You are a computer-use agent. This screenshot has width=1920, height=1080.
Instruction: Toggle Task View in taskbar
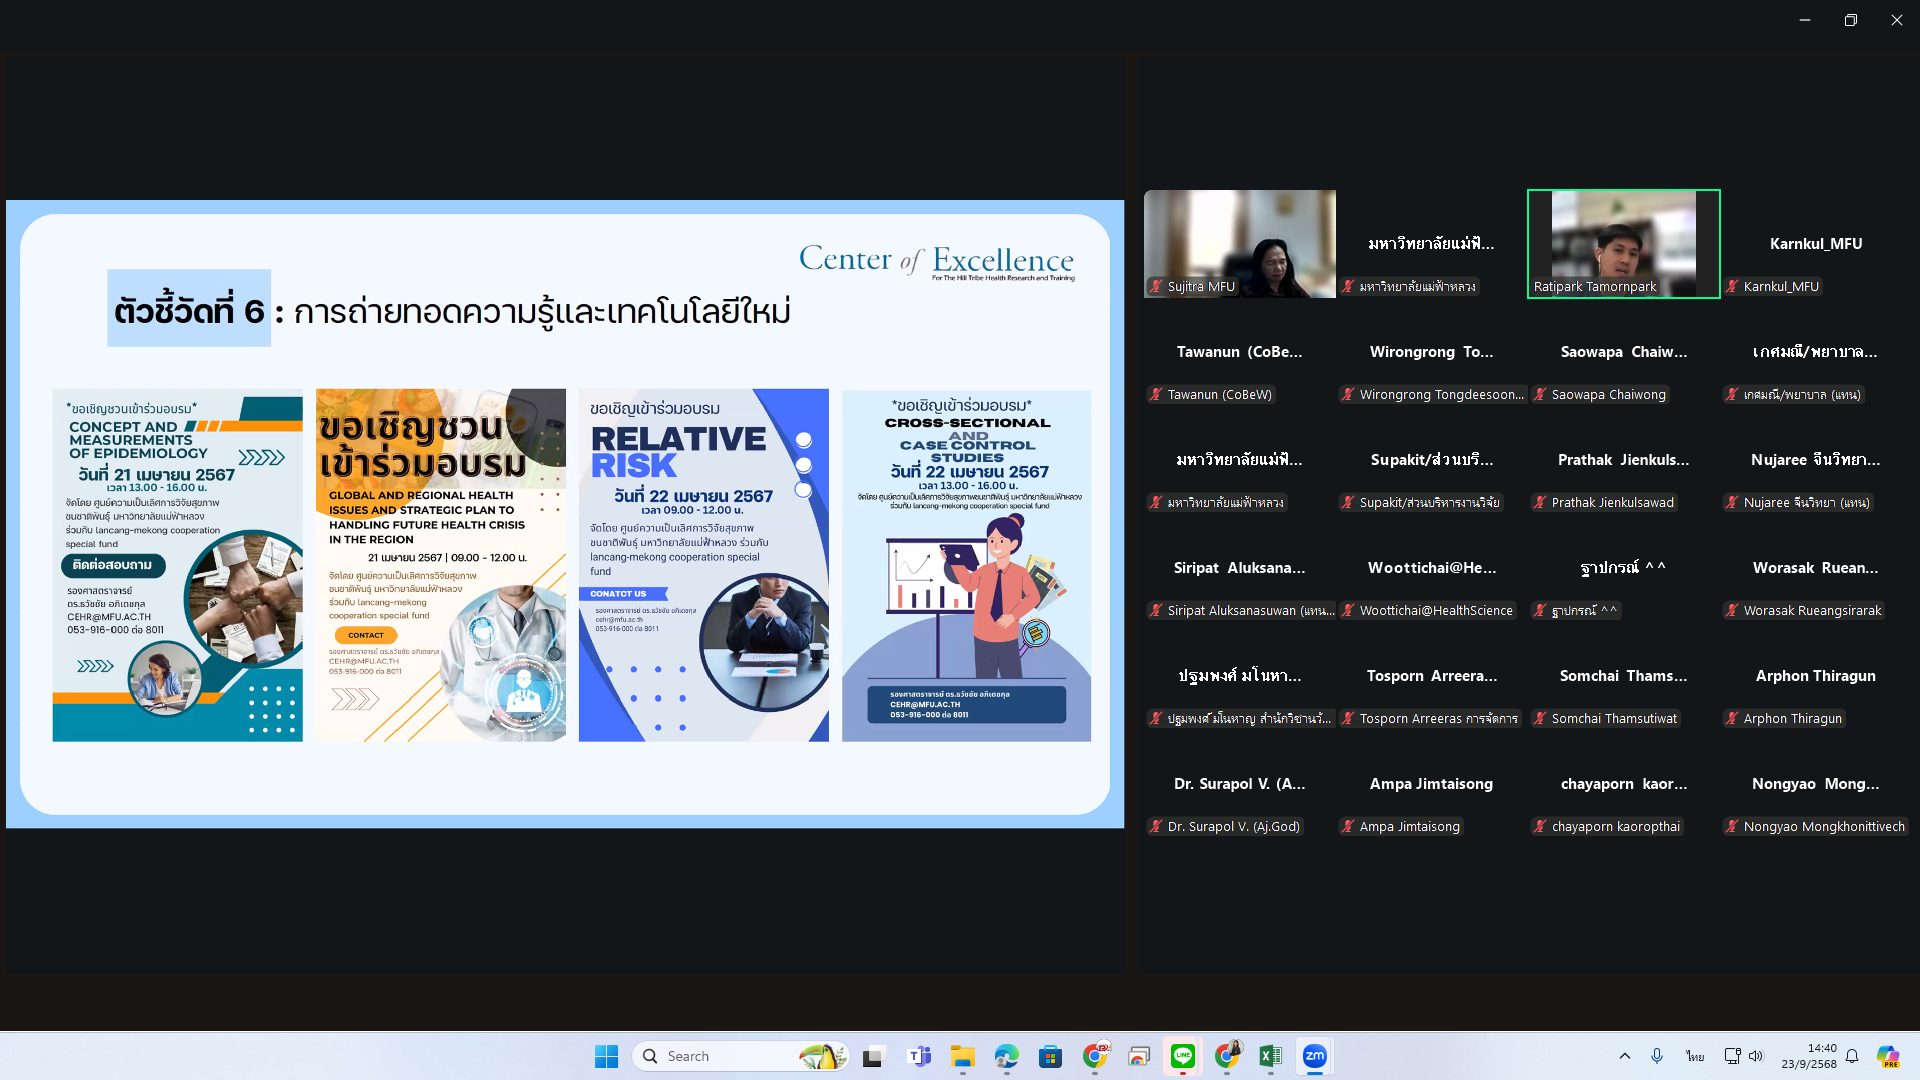click(x=874, y=1056)
